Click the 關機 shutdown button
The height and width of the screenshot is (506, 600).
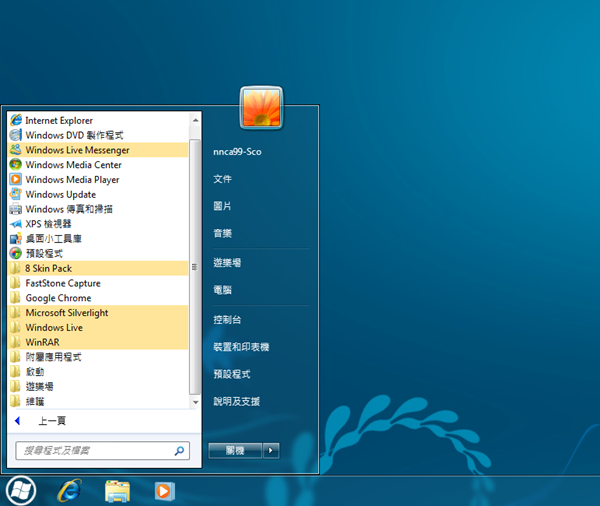(x=235, y=451)
